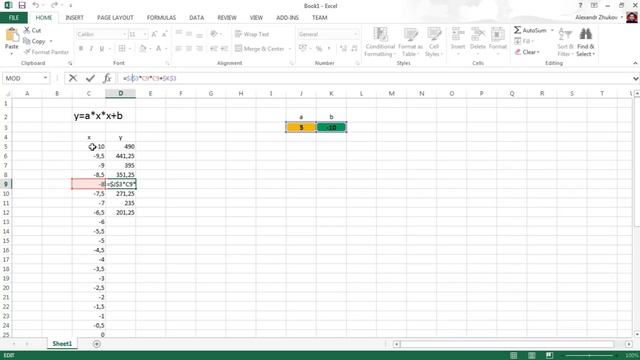This screenshot has width=640, height=360.
Task: Adjust the zoom slider
Action: point(589,356)
